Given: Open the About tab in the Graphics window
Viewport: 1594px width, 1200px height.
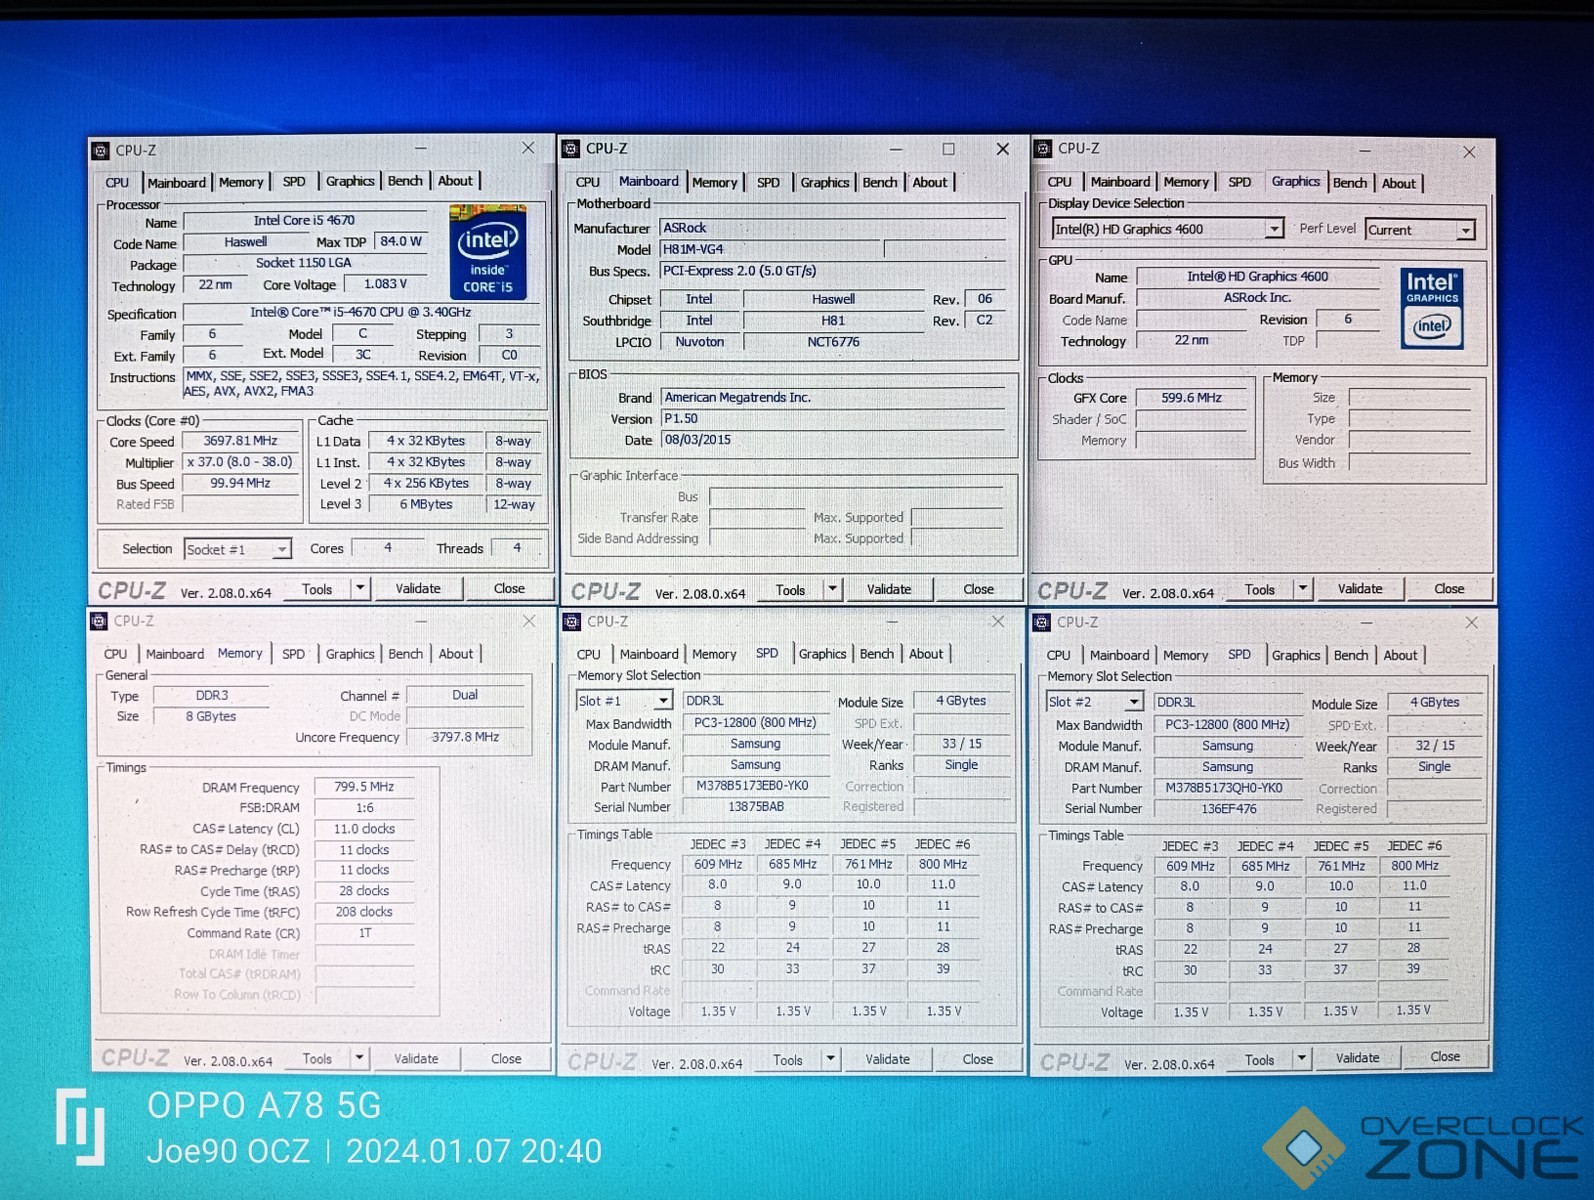Looking at the screenshot, I should pos(1399,183).
